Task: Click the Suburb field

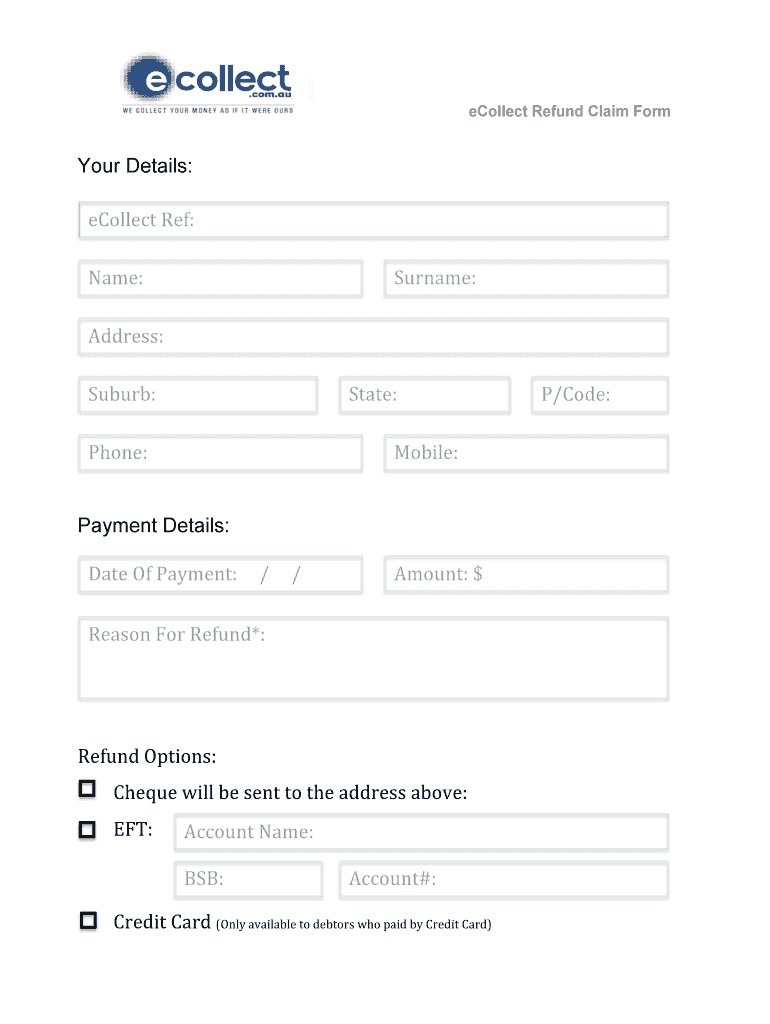Action: 198,395
